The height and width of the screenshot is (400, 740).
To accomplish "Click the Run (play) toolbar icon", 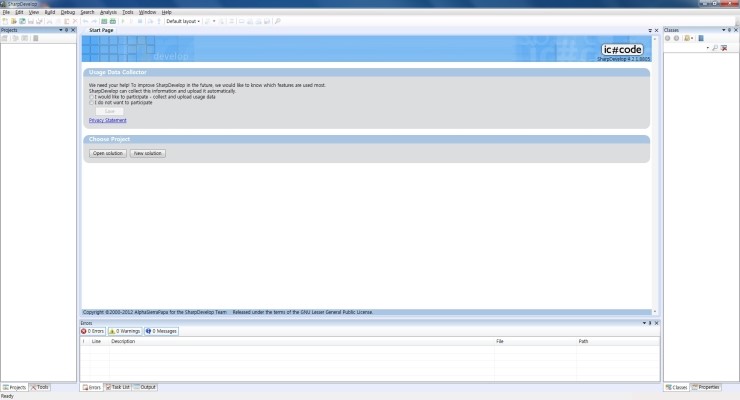I will (123, 21).
